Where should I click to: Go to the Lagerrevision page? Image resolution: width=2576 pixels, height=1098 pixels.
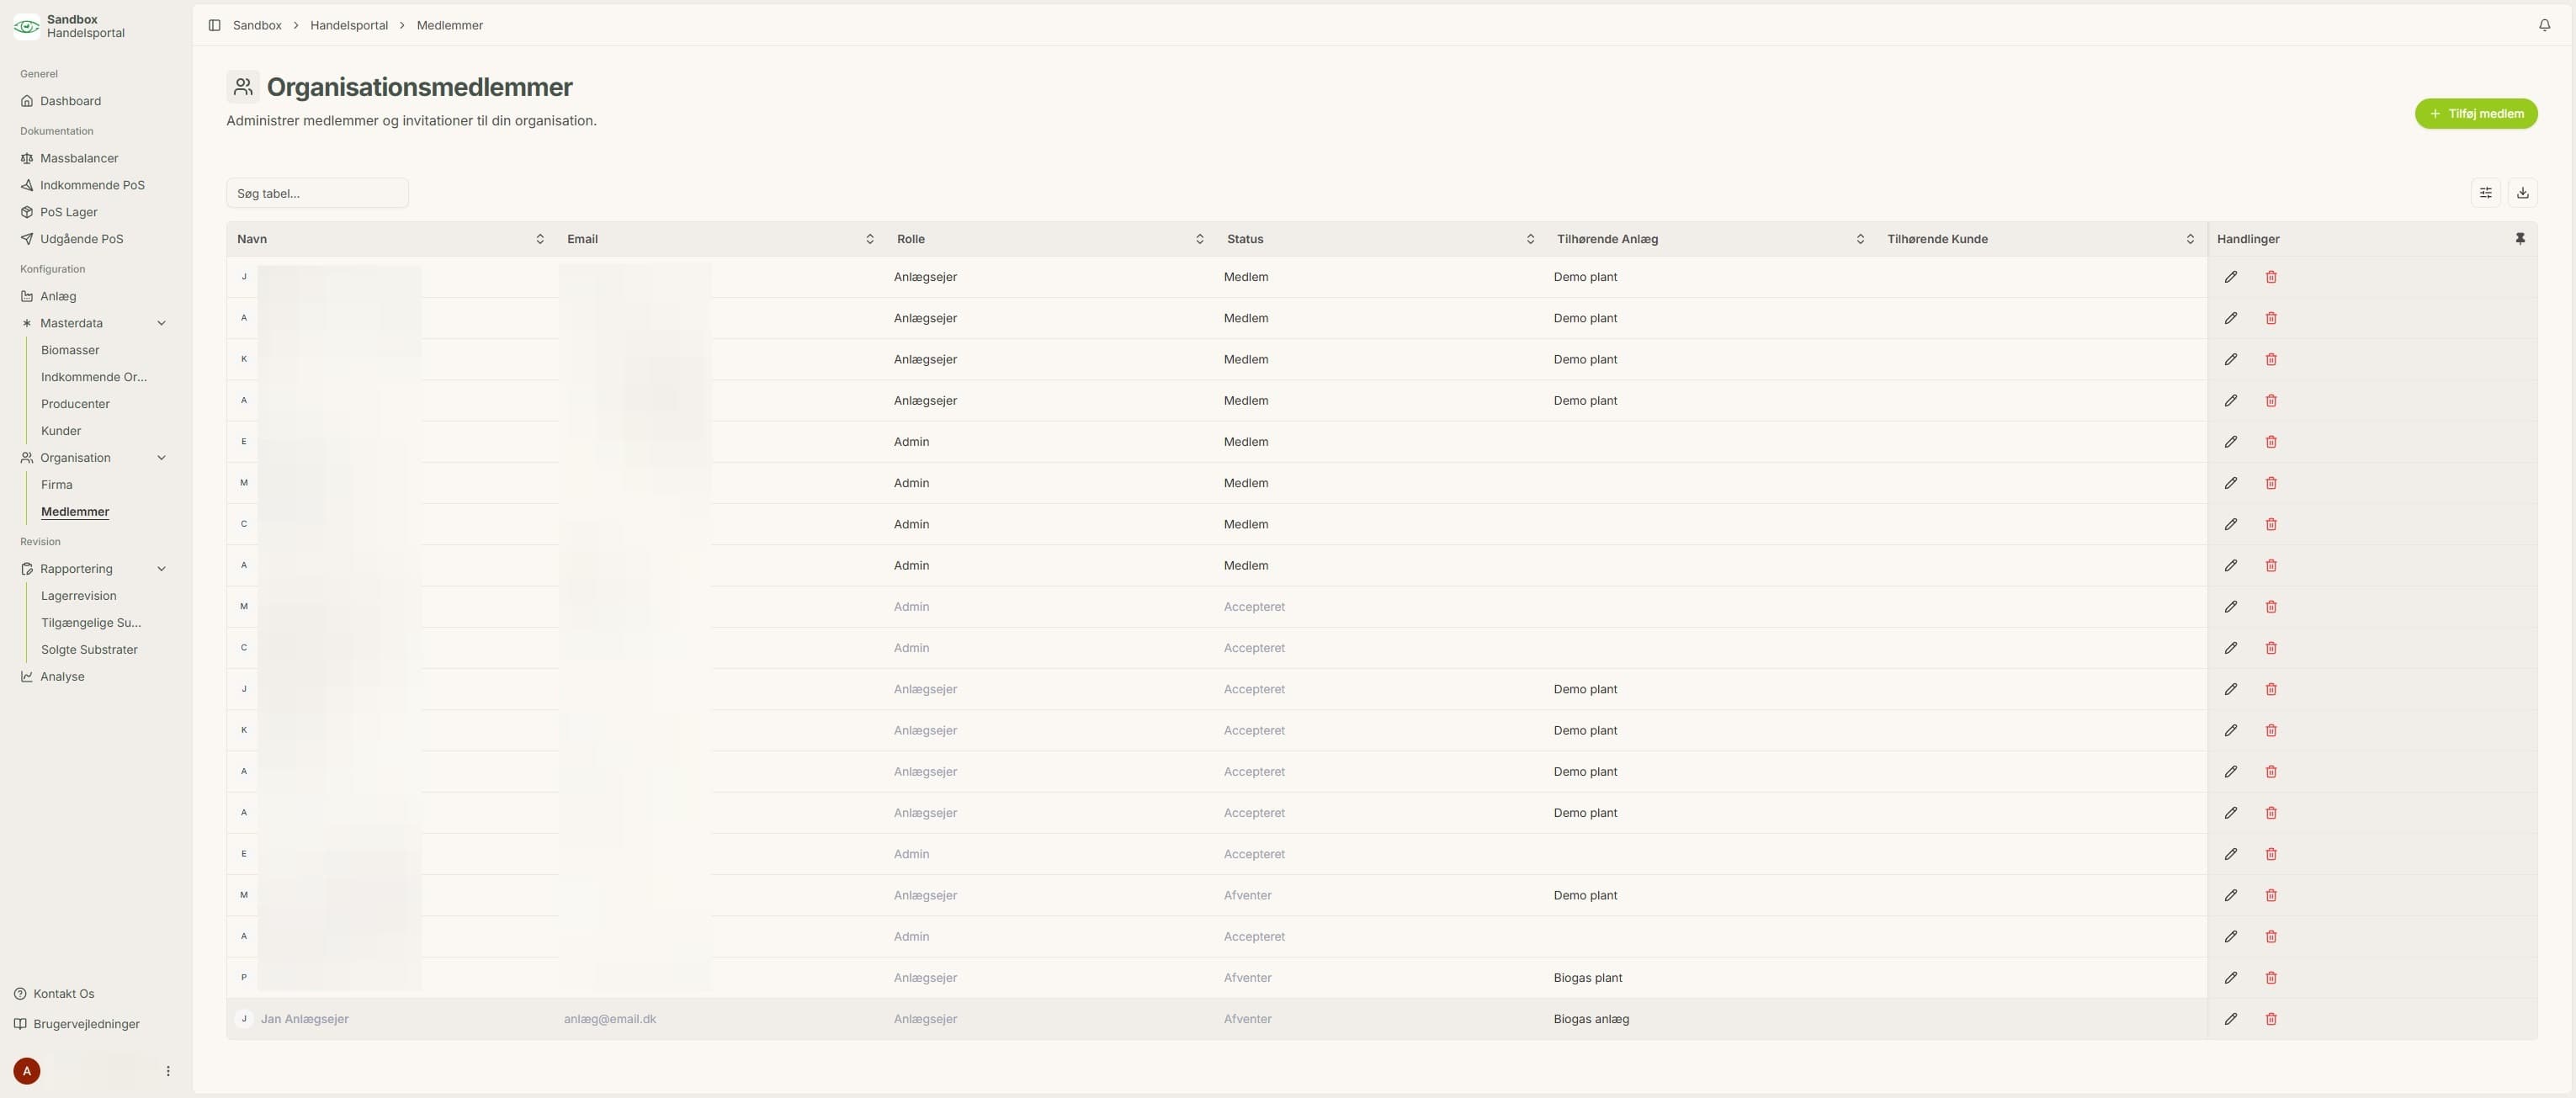(79, 596)
